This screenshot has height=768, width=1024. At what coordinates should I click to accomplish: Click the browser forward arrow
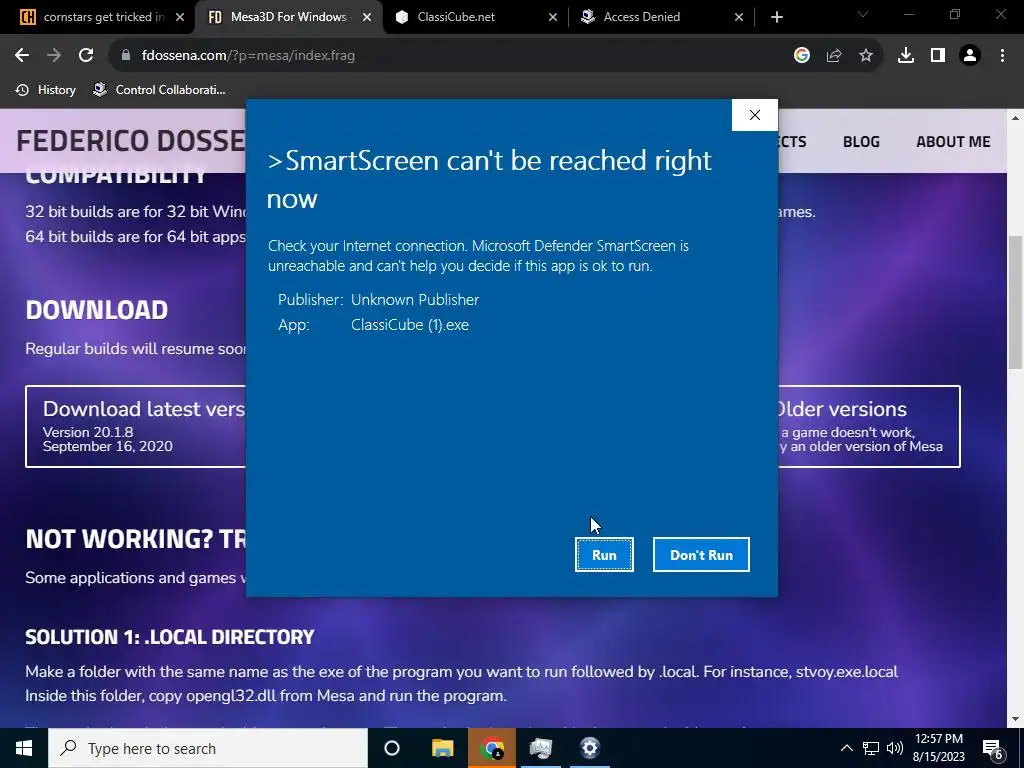pyautogui.click(x=54, y=56)
